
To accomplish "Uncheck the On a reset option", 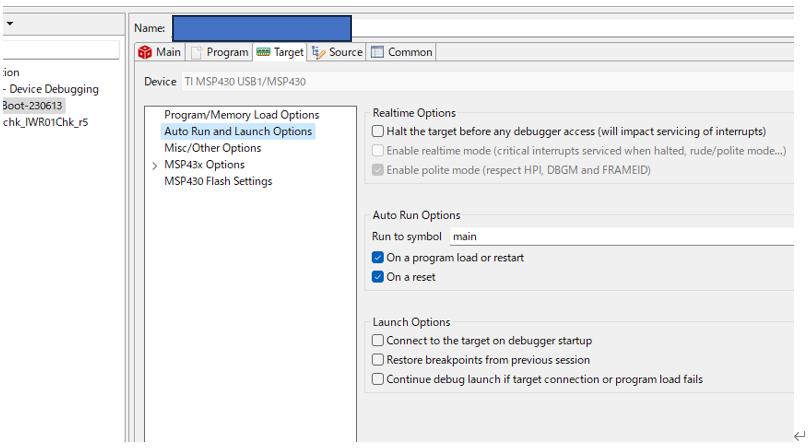I will coord(378,277).
